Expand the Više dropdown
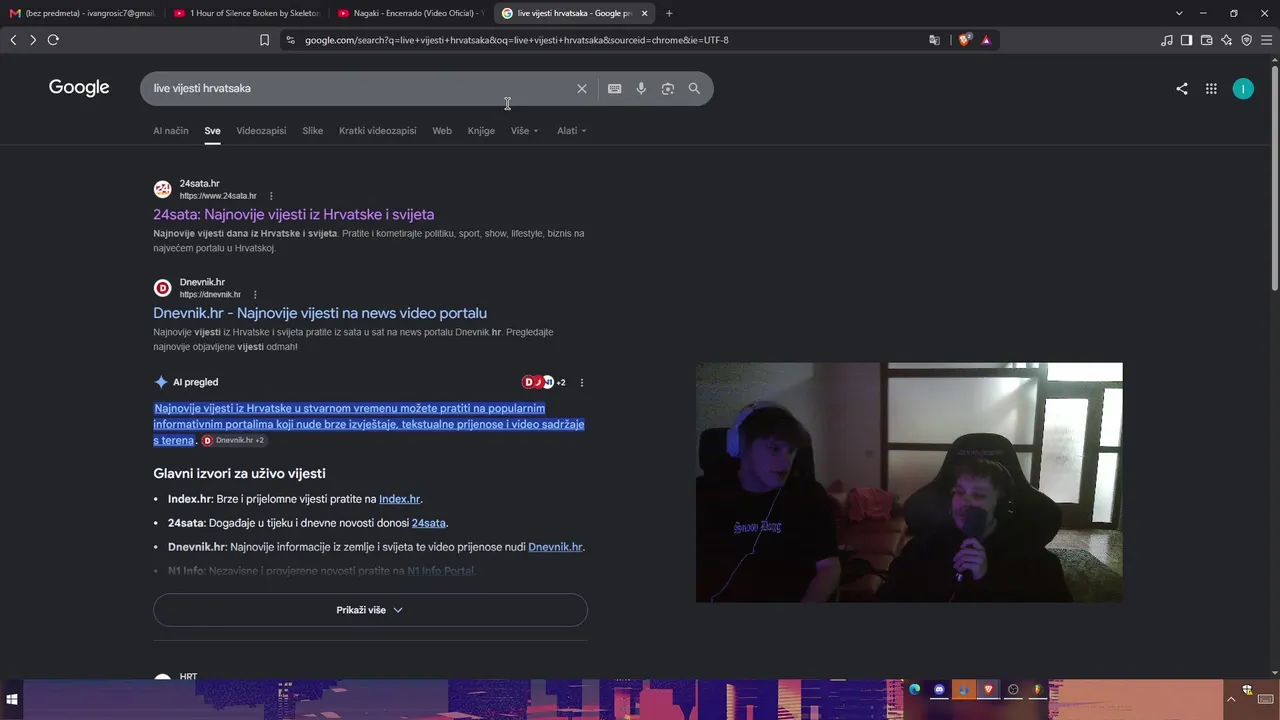The width and height of the screenshot is (1280, 720). 525,131
